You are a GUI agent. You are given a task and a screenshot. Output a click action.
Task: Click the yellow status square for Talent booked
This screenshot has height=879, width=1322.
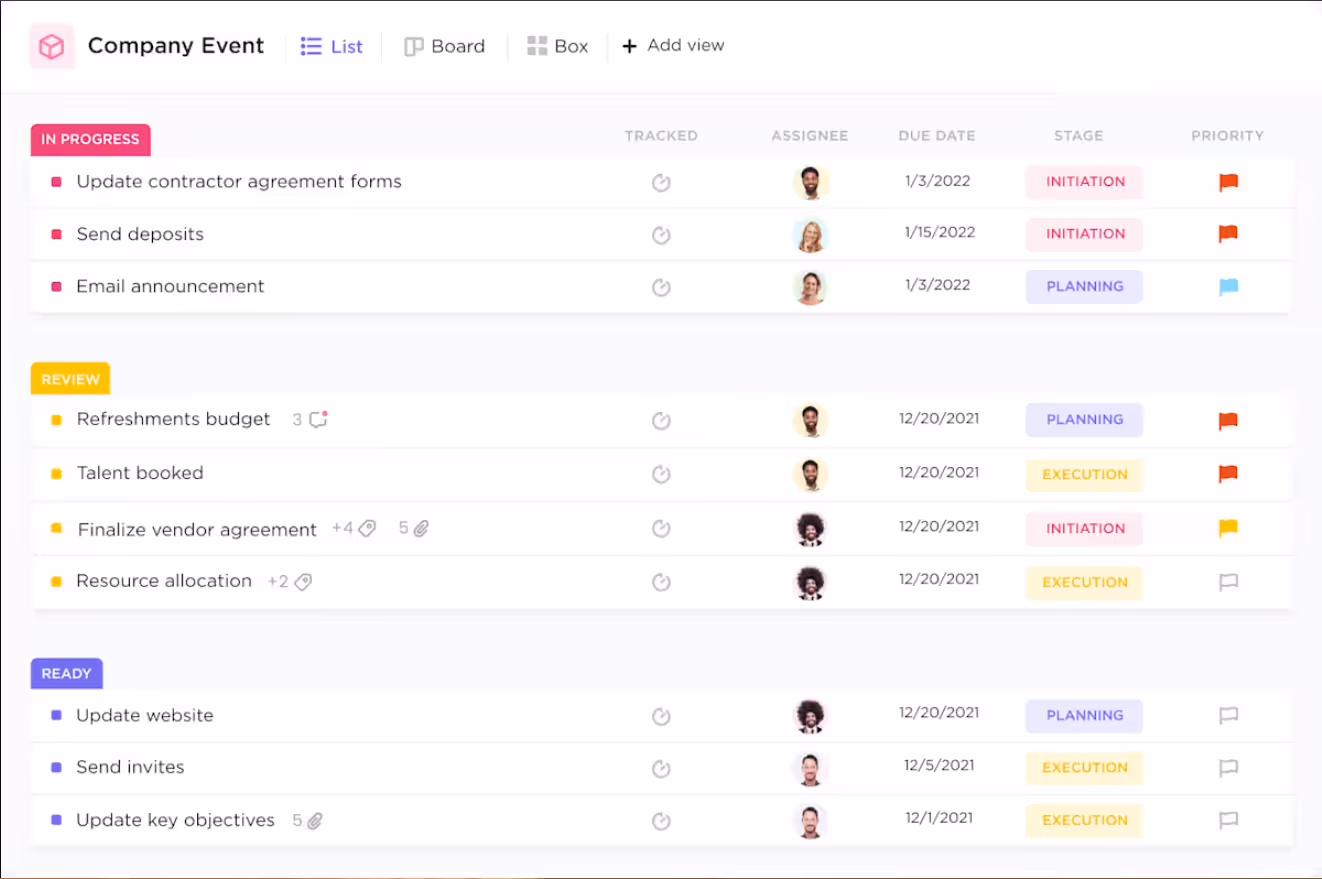(56, 474)
